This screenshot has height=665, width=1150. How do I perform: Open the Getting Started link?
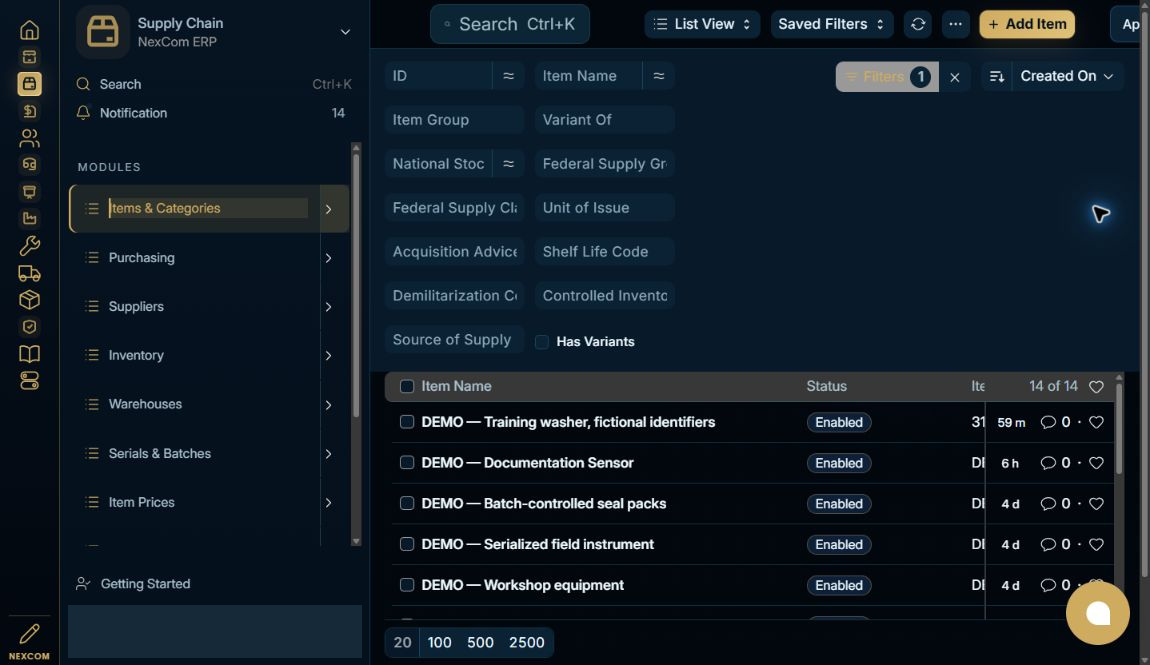(x=145, y=584)
